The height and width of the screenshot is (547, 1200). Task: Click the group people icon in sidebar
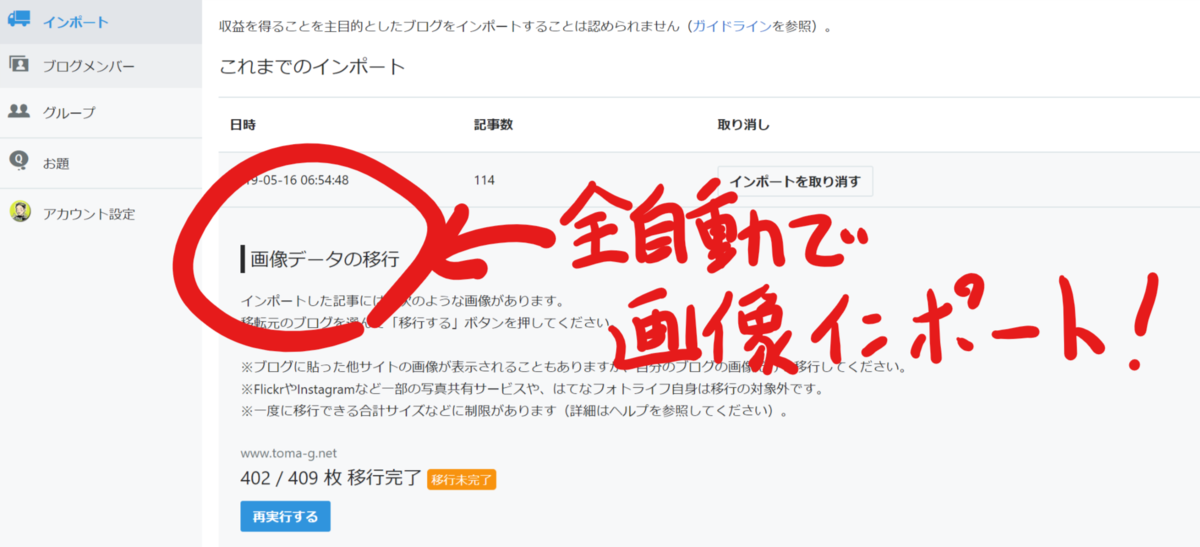point(19,112)
